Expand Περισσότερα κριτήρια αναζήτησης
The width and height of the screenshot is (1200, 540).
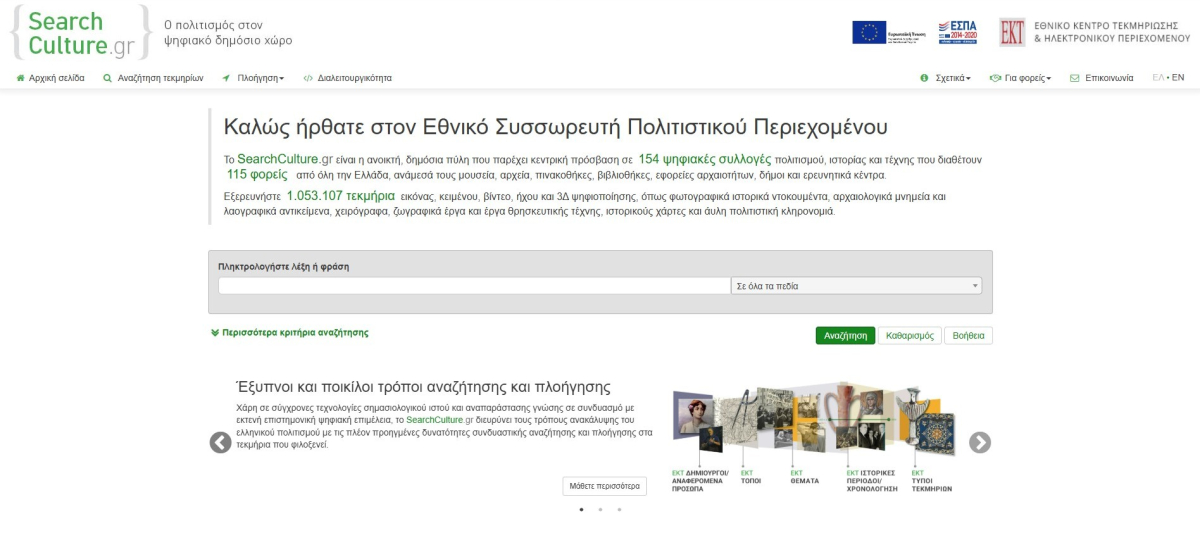[x=290, y=333]
